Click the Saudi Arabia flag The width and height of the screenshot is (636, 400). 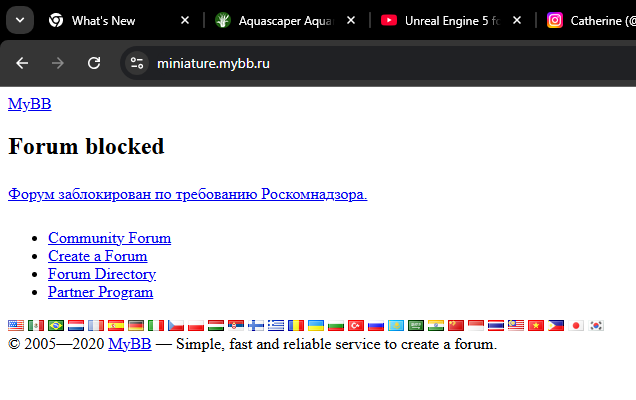click(416, 325)
